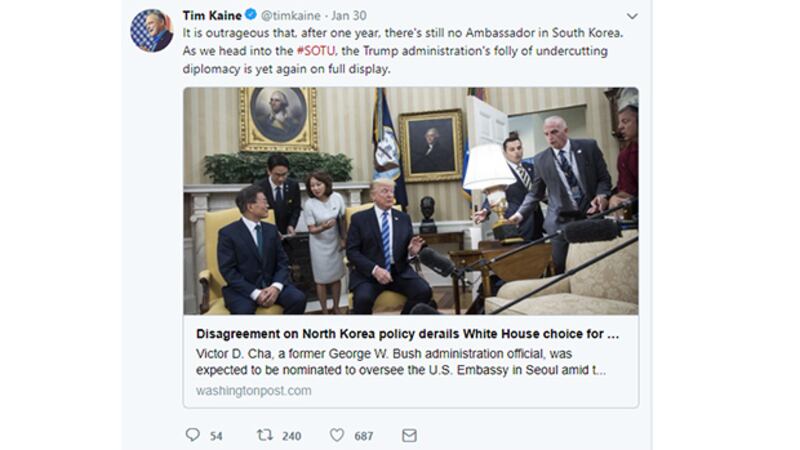
Task: Click the reply speech bubble icon
Action: [192, 435]
